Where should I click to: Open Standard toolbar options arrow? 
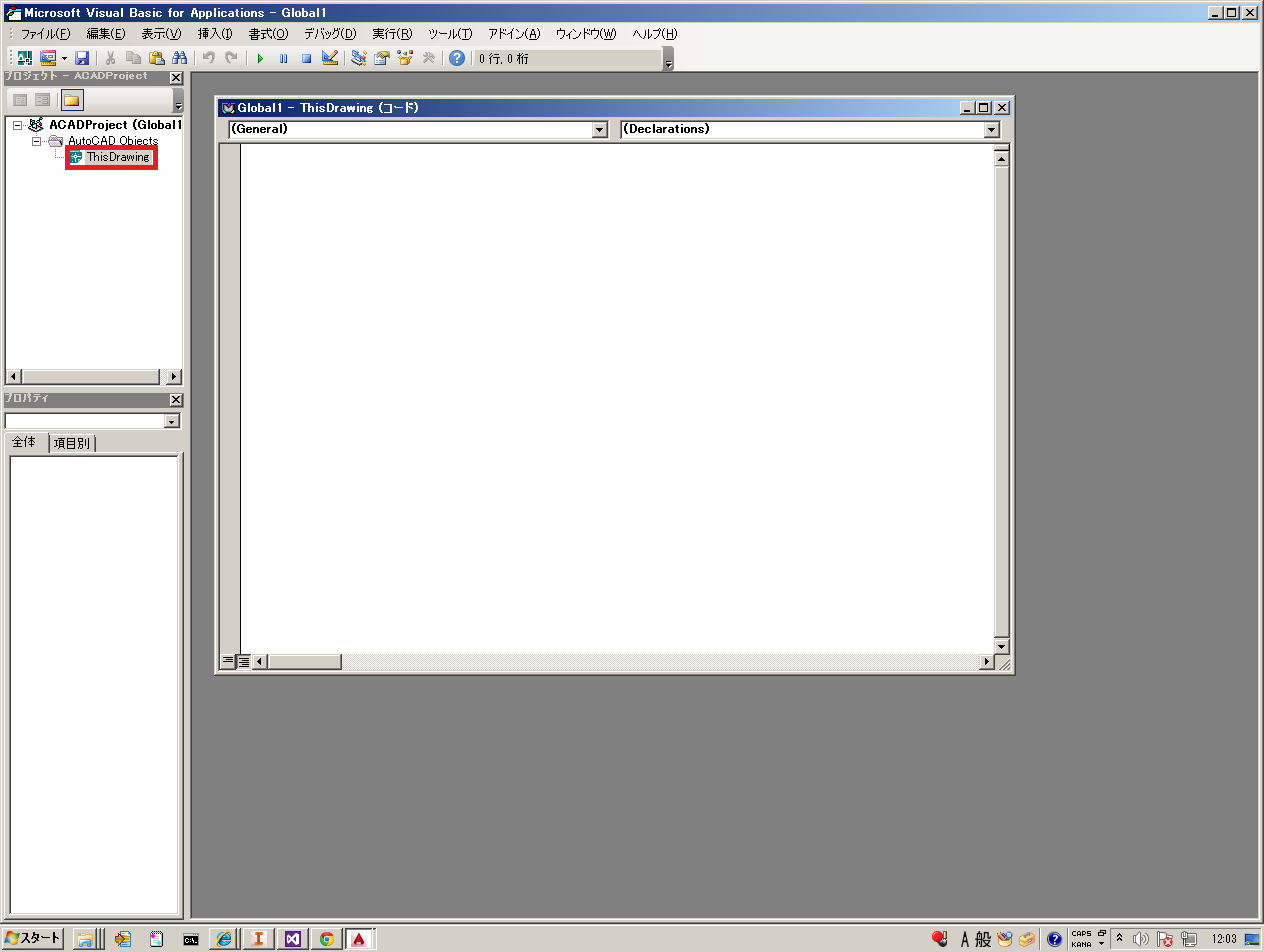668,60
